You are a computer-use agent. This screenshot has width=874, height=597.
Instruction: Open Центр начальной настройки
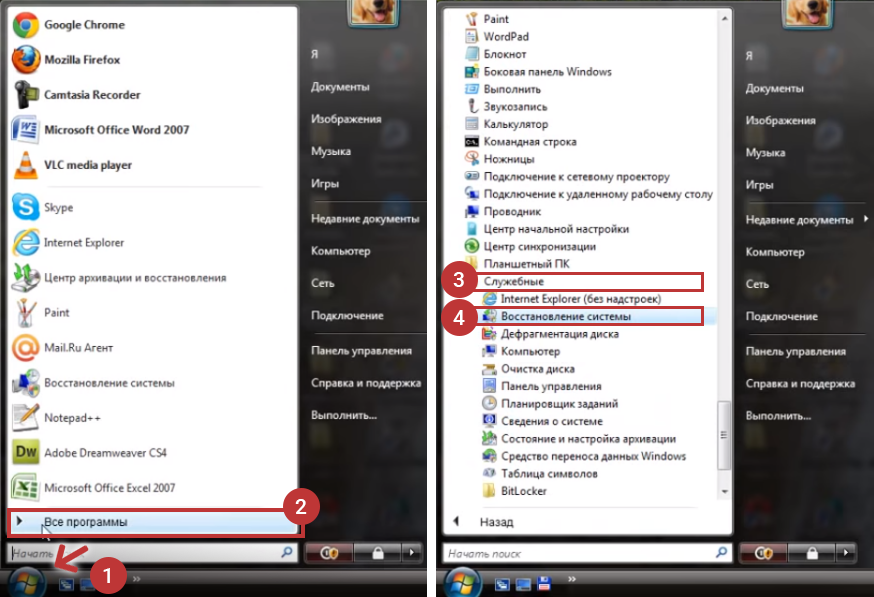tap(547, 229)
